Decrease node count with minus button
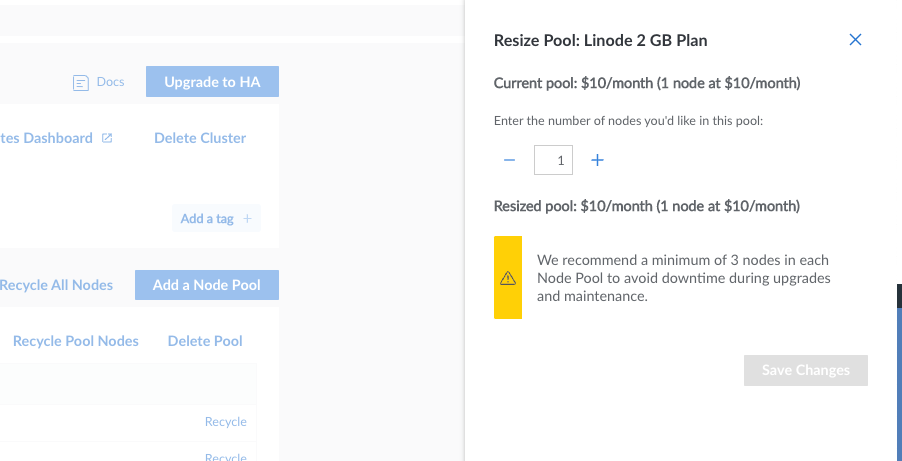The image size is (902, 461). click(x=509, y=160)
